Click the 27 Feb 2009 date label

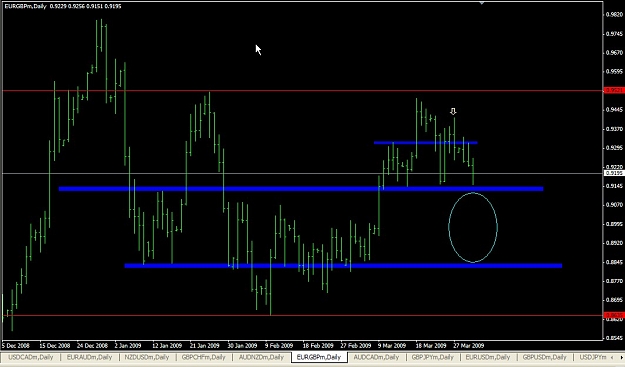356,345
